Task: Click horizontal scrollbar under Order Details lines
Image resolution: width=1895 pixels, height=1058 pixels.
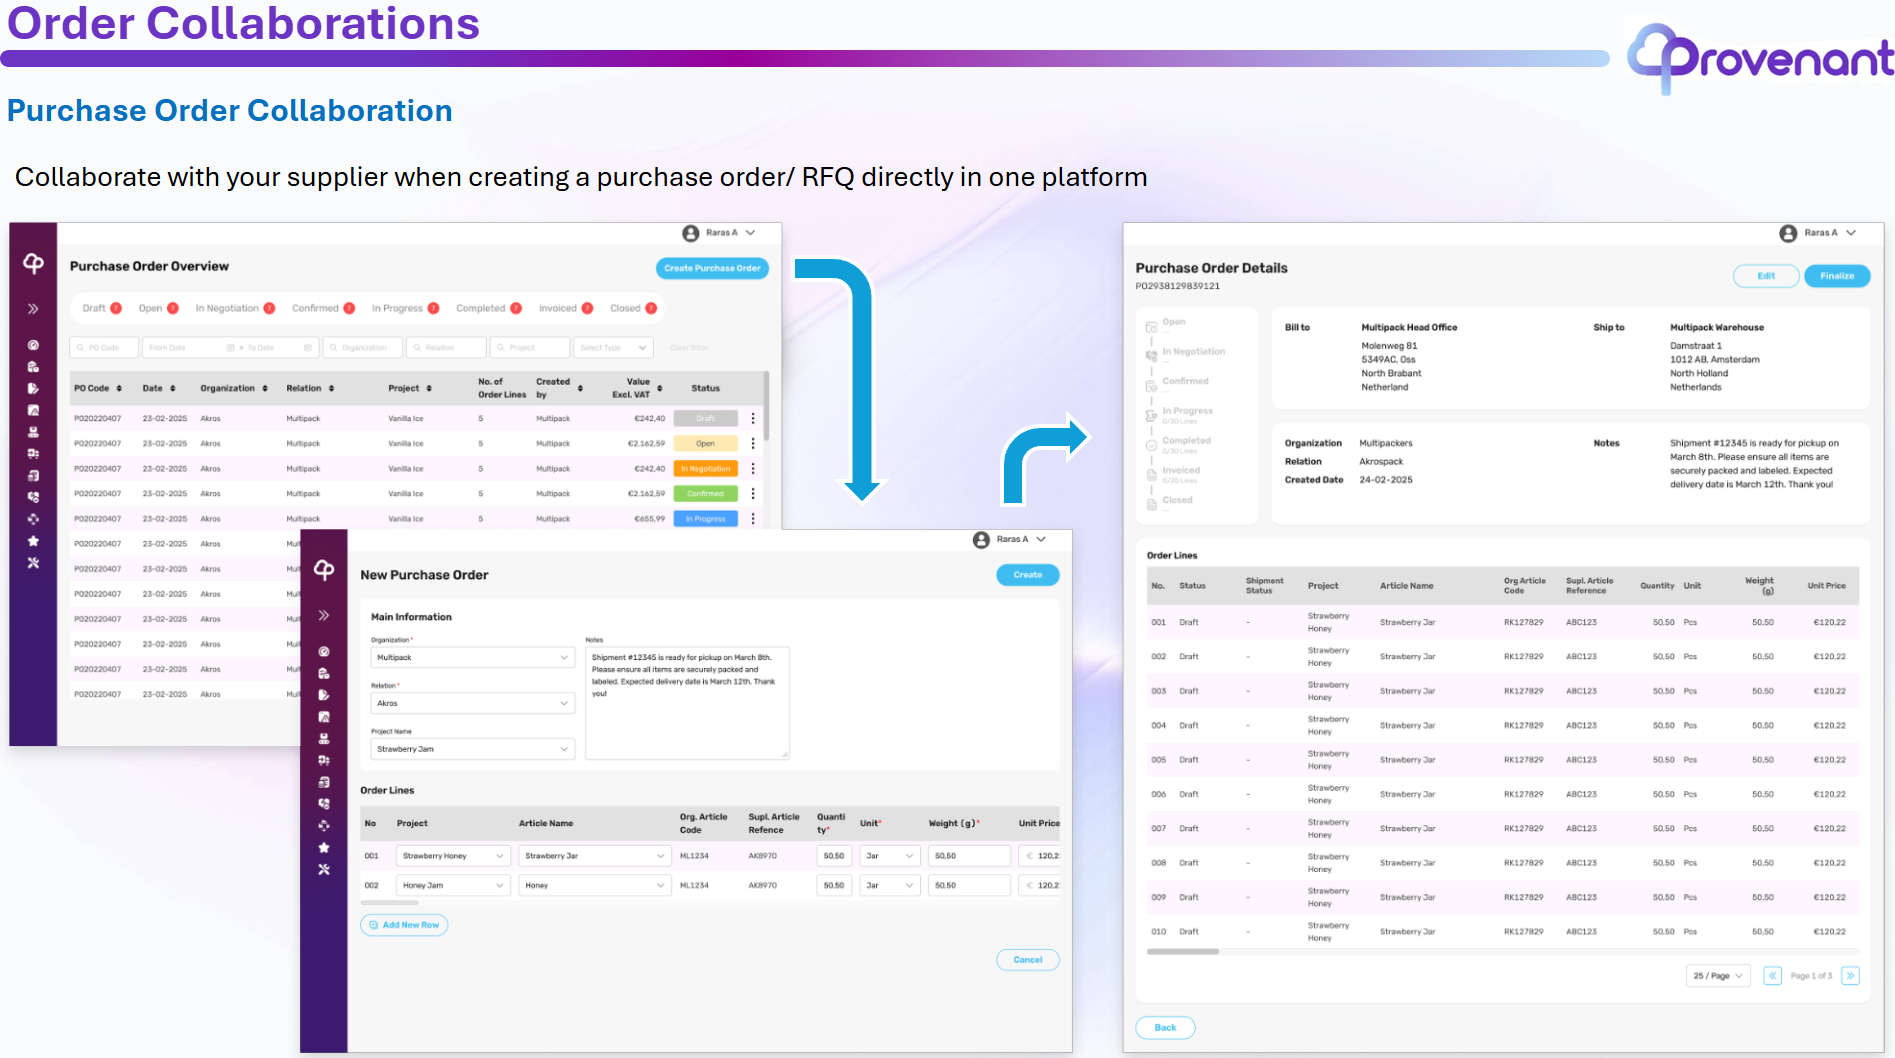Action: [x=1183, y=952]
